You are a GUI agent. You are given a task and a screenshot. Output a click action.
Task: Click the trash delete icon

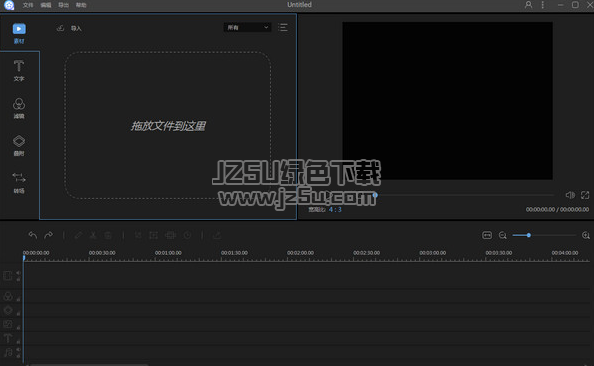[x=108, y=235]
